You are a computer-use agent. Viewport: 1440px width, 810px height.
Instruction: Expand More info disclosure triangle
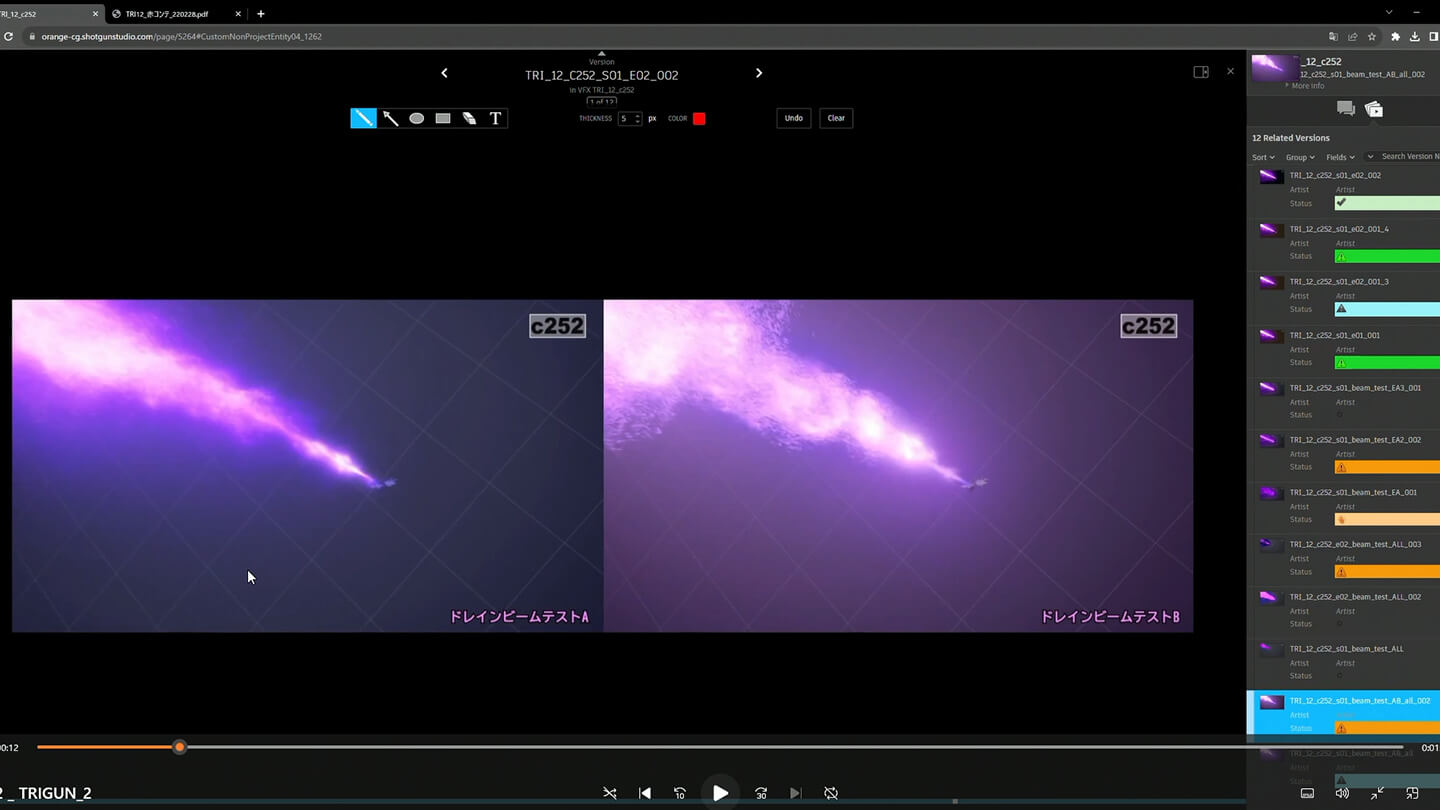1287,86
